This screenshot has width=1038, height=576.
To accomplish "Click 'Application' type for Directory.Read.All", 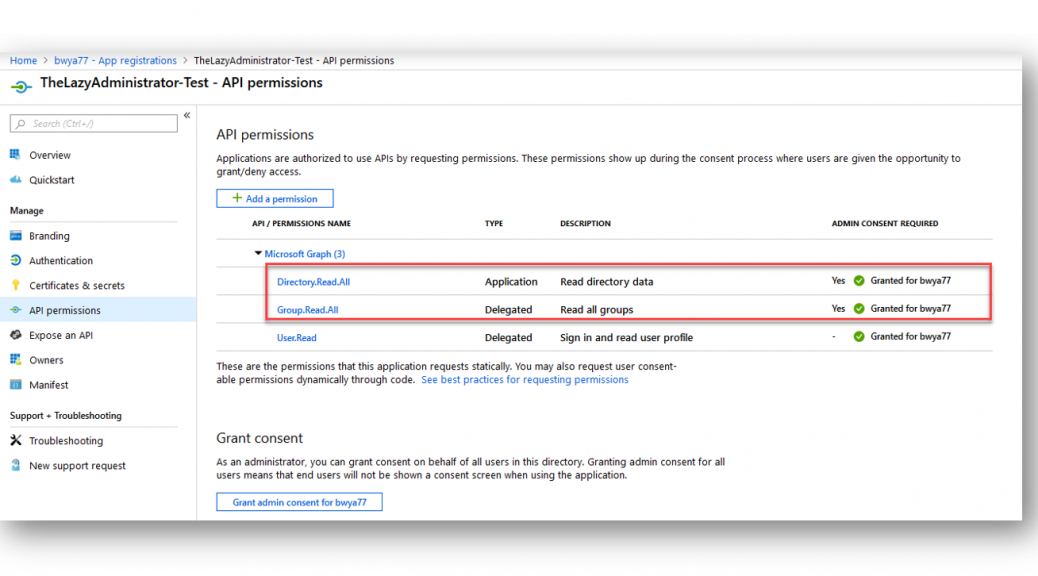I will coord(511,282).
